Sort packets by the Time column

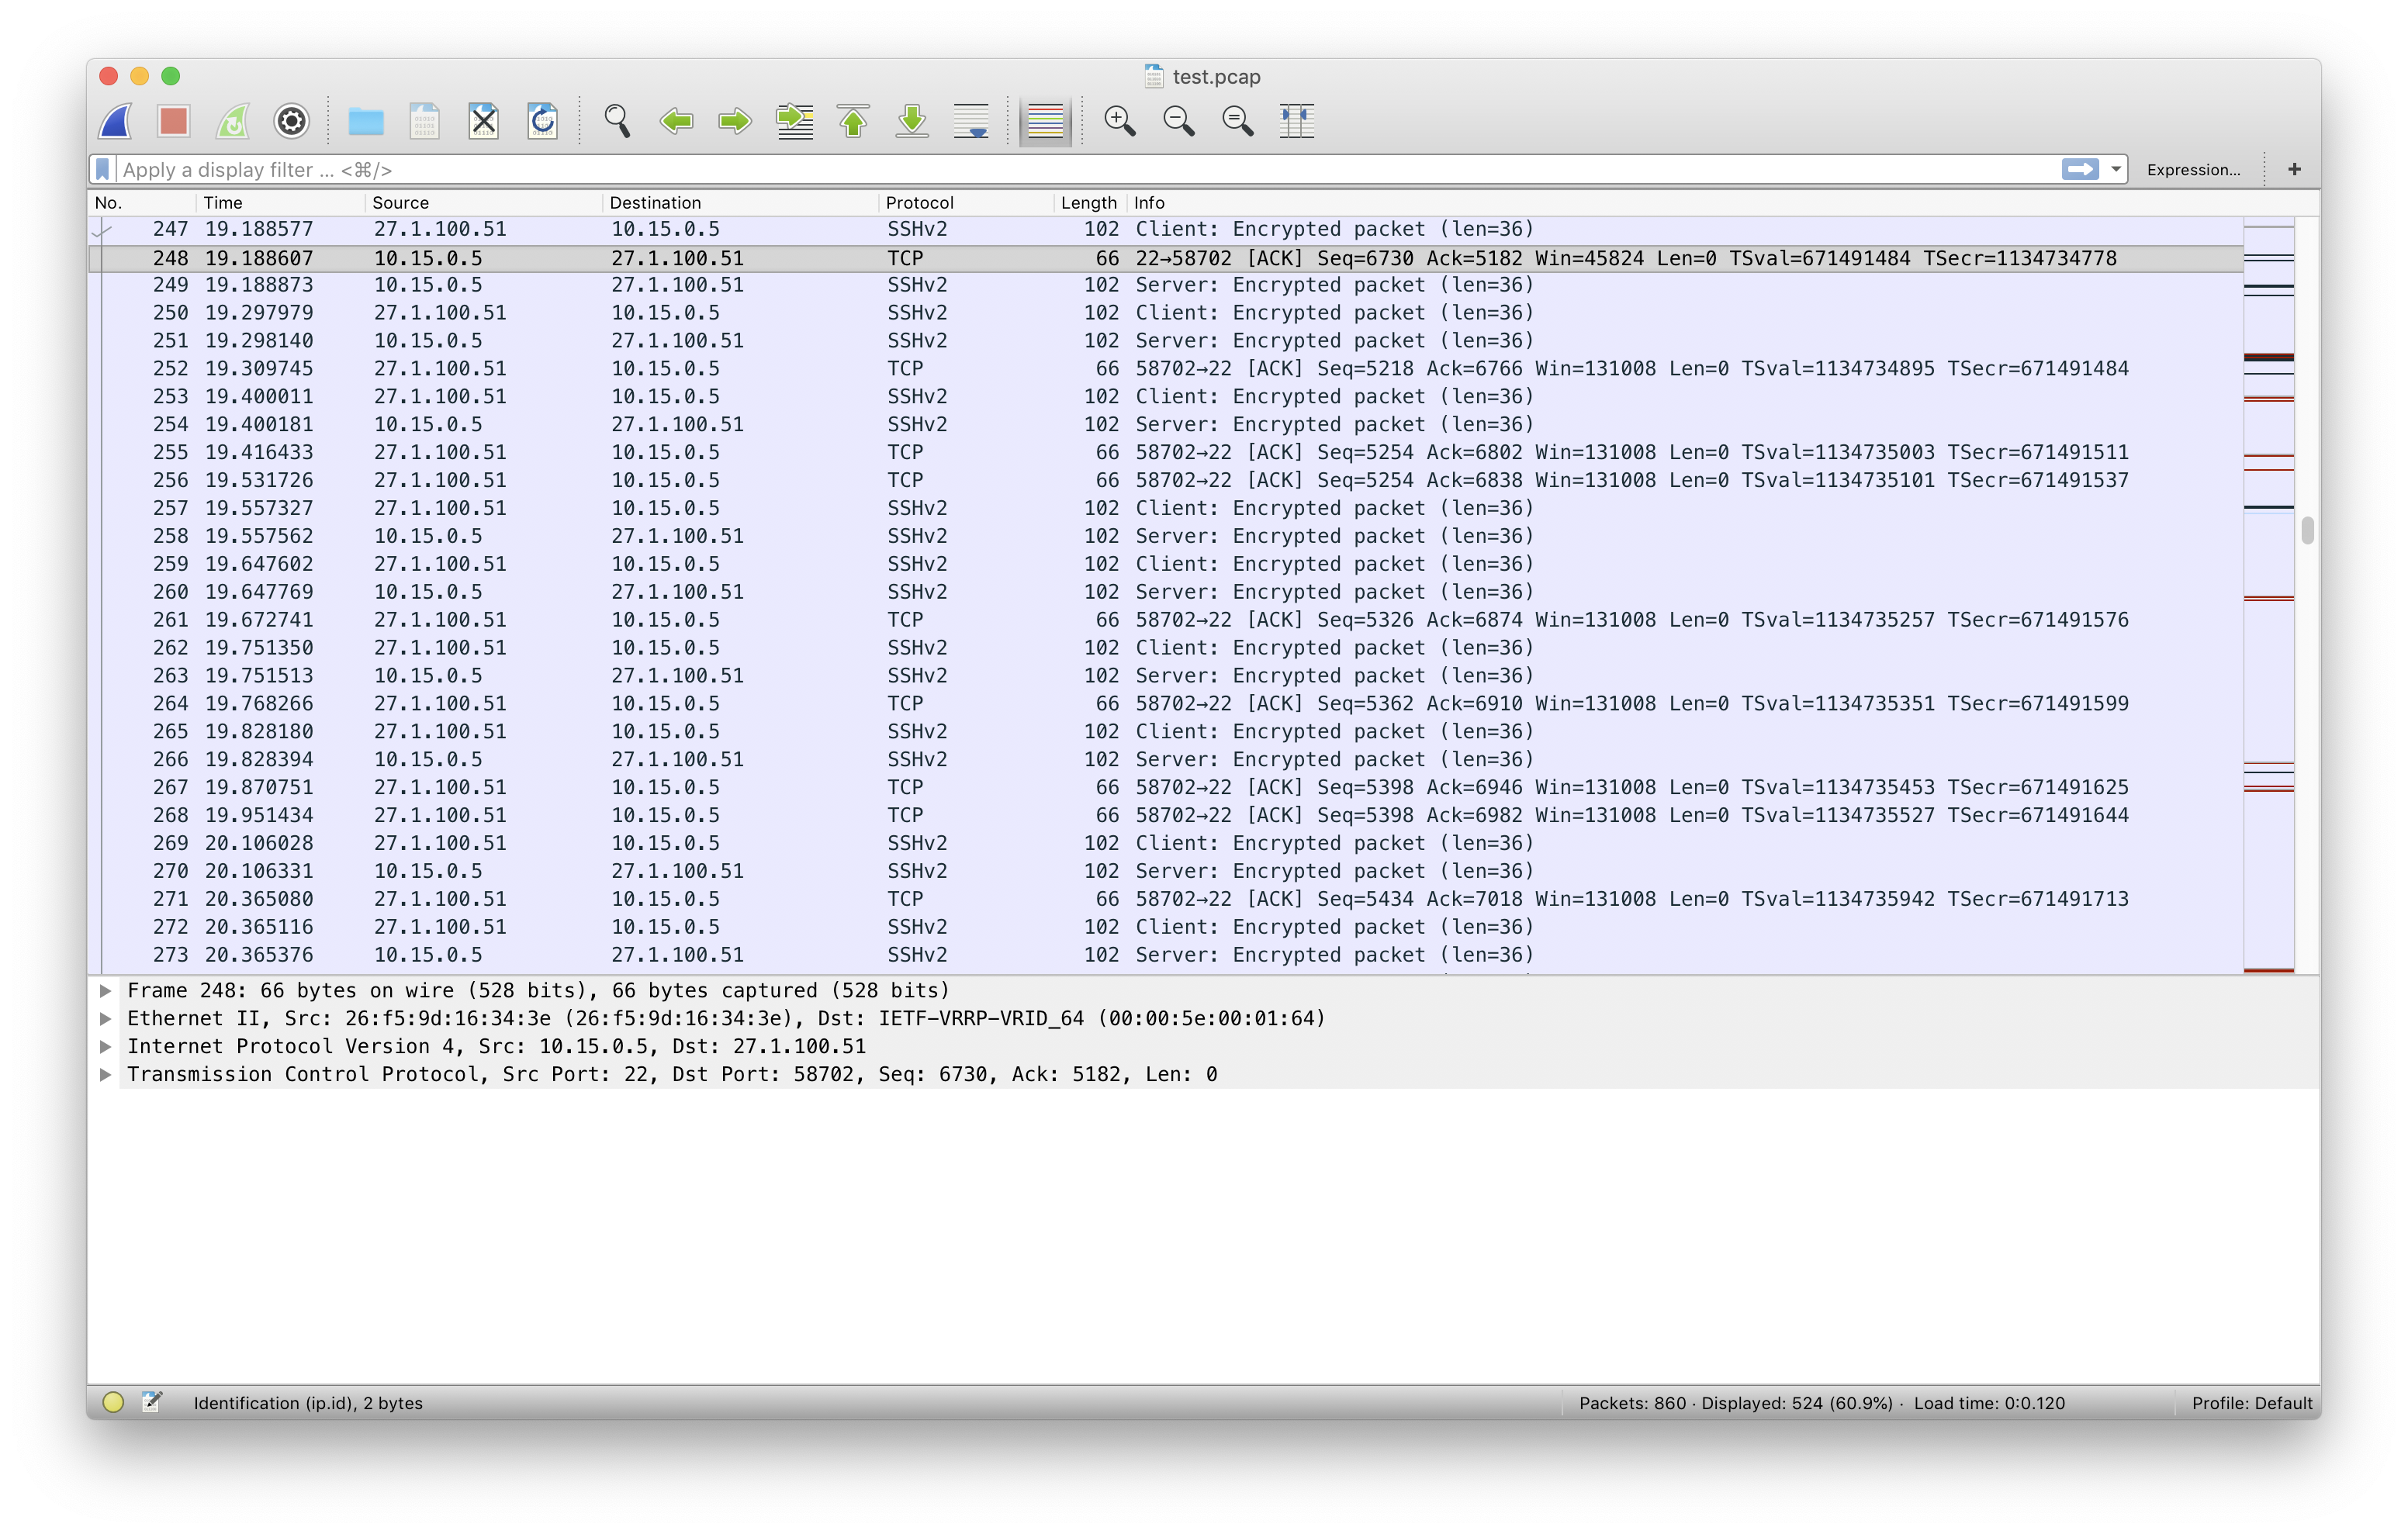[280, 202]
